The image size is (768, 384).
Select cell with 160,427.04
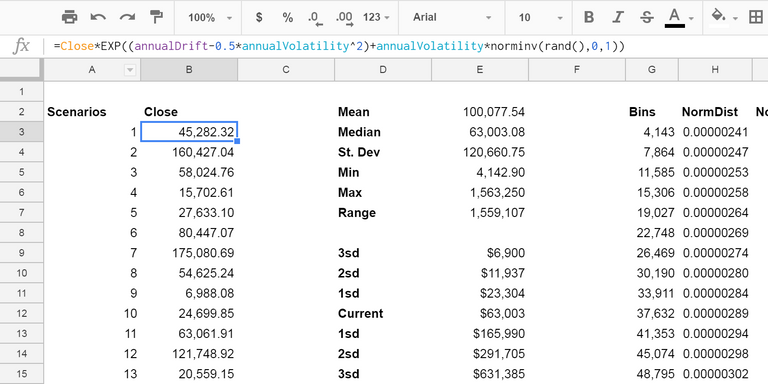point(189,152)
